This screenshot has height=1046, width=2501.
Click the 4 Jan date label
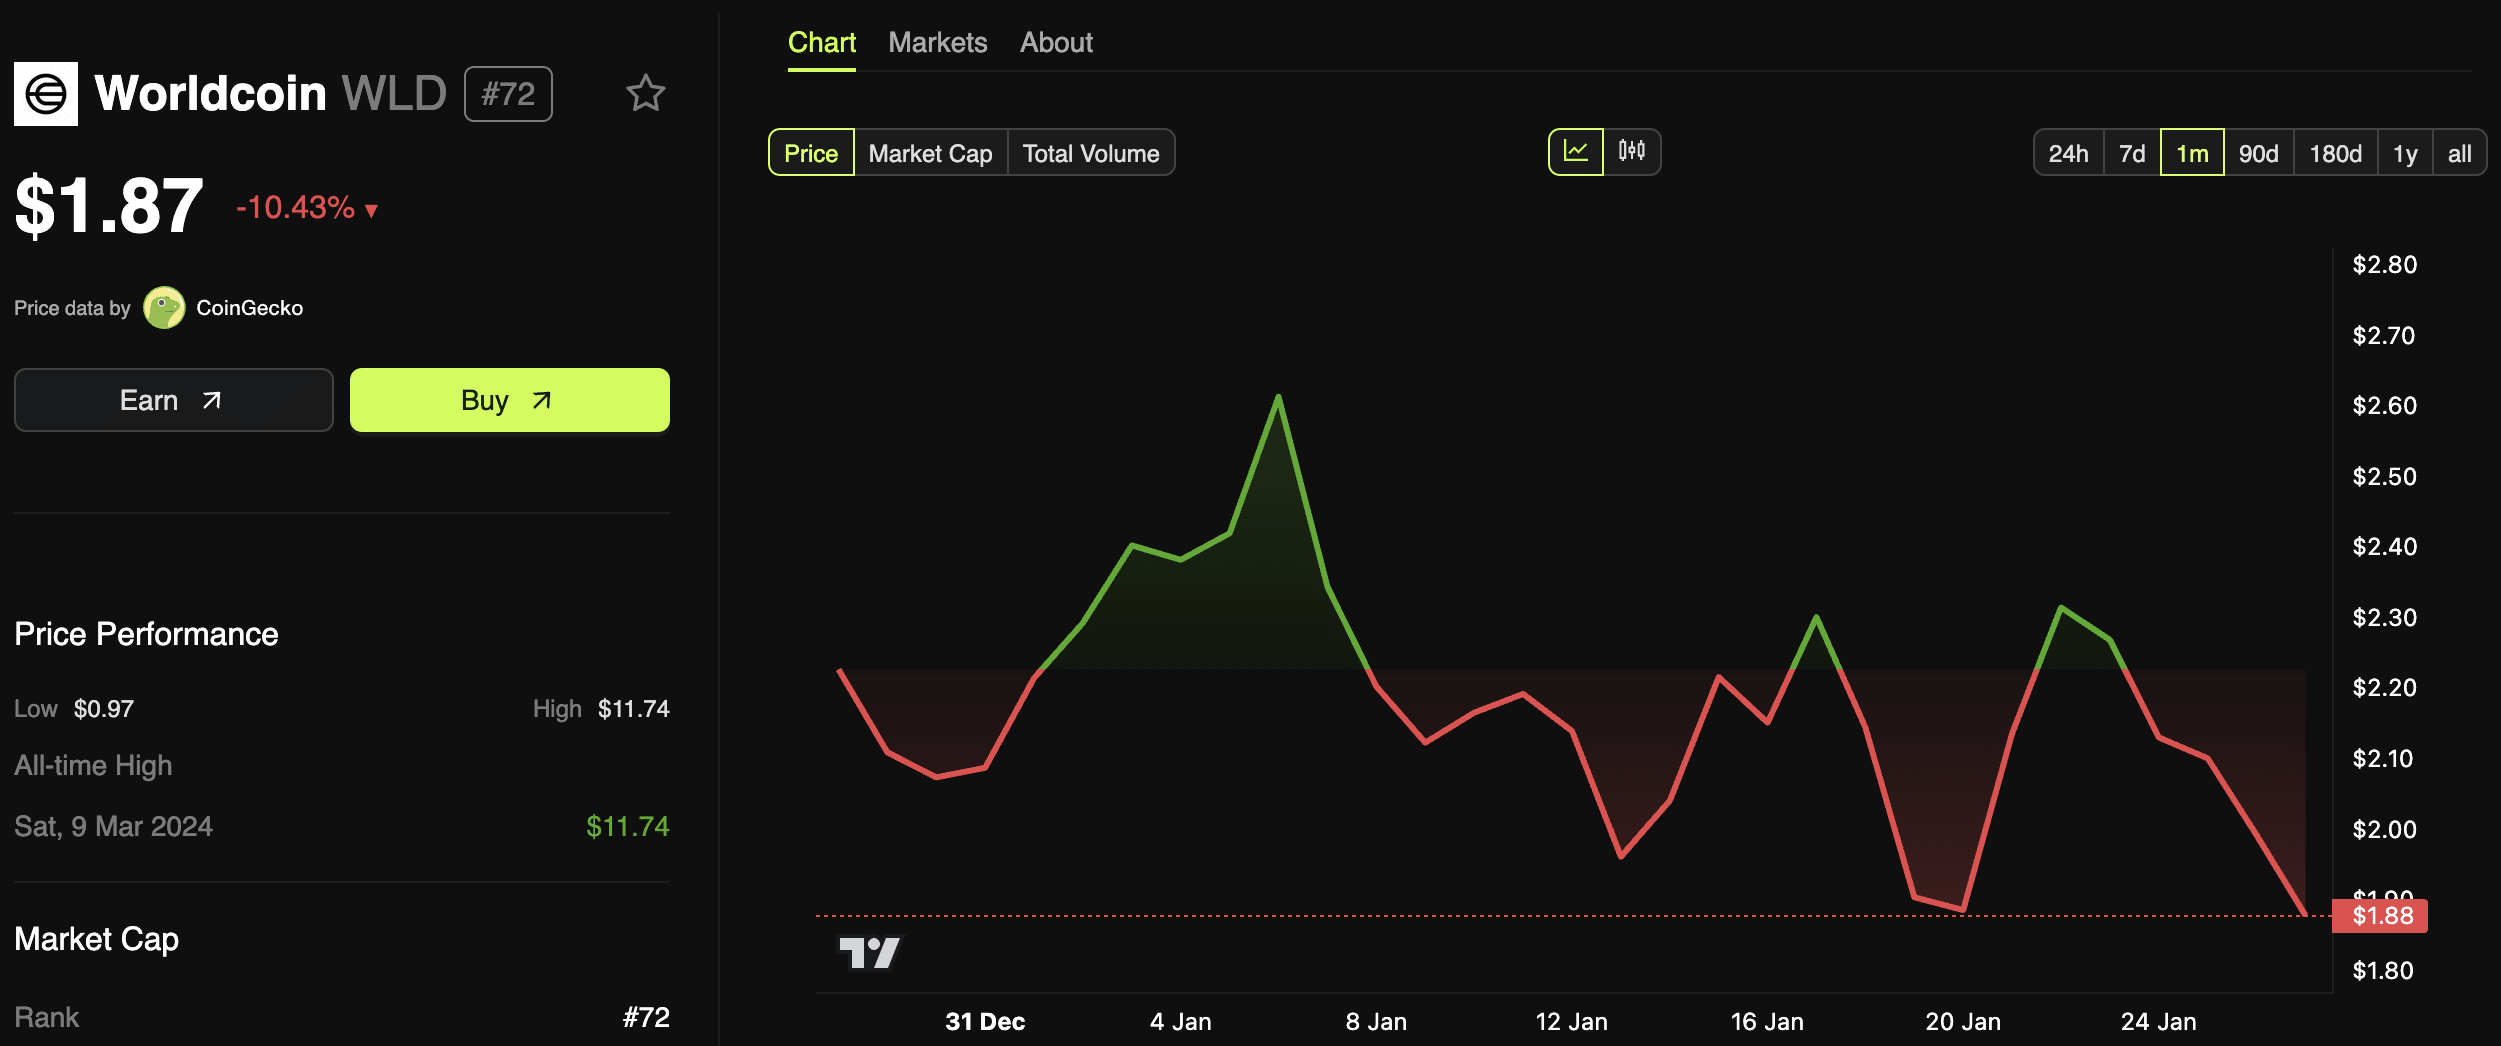tap(1180, 1021)
